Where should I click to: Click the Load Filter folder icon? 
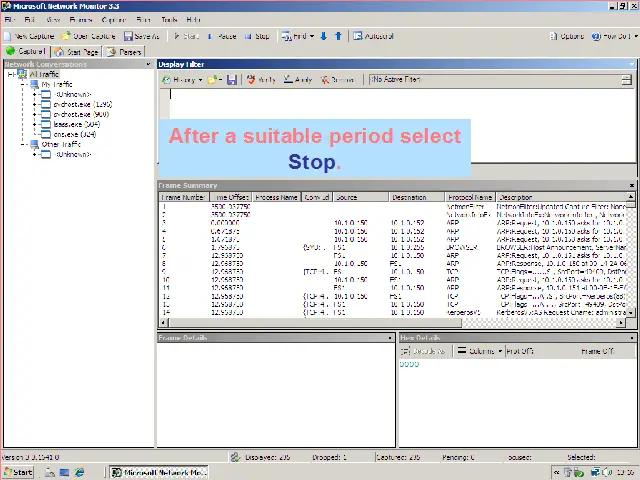[x=212, y=80]
